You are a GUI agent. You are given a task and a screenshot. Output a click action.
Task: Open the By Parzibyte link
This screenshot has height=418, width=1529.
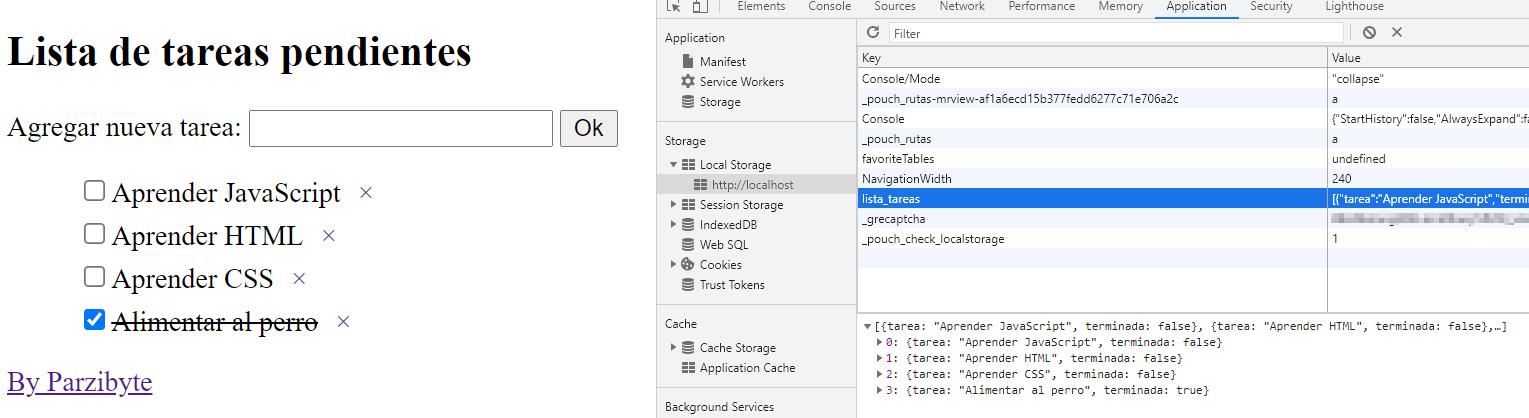[x=80, y=382]
